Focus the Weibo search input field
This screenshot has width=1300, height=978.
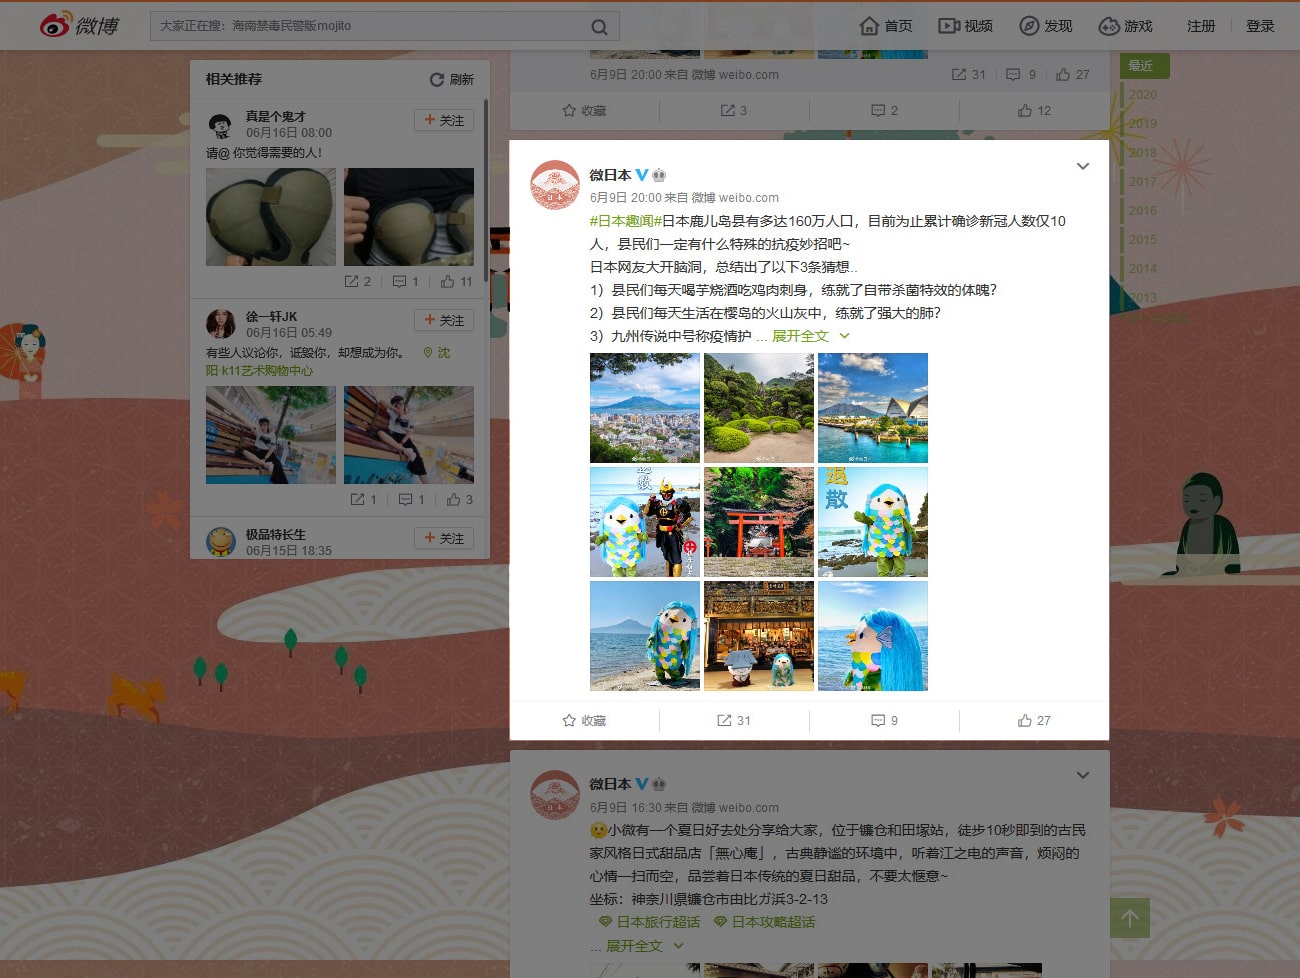click(384, 26)
